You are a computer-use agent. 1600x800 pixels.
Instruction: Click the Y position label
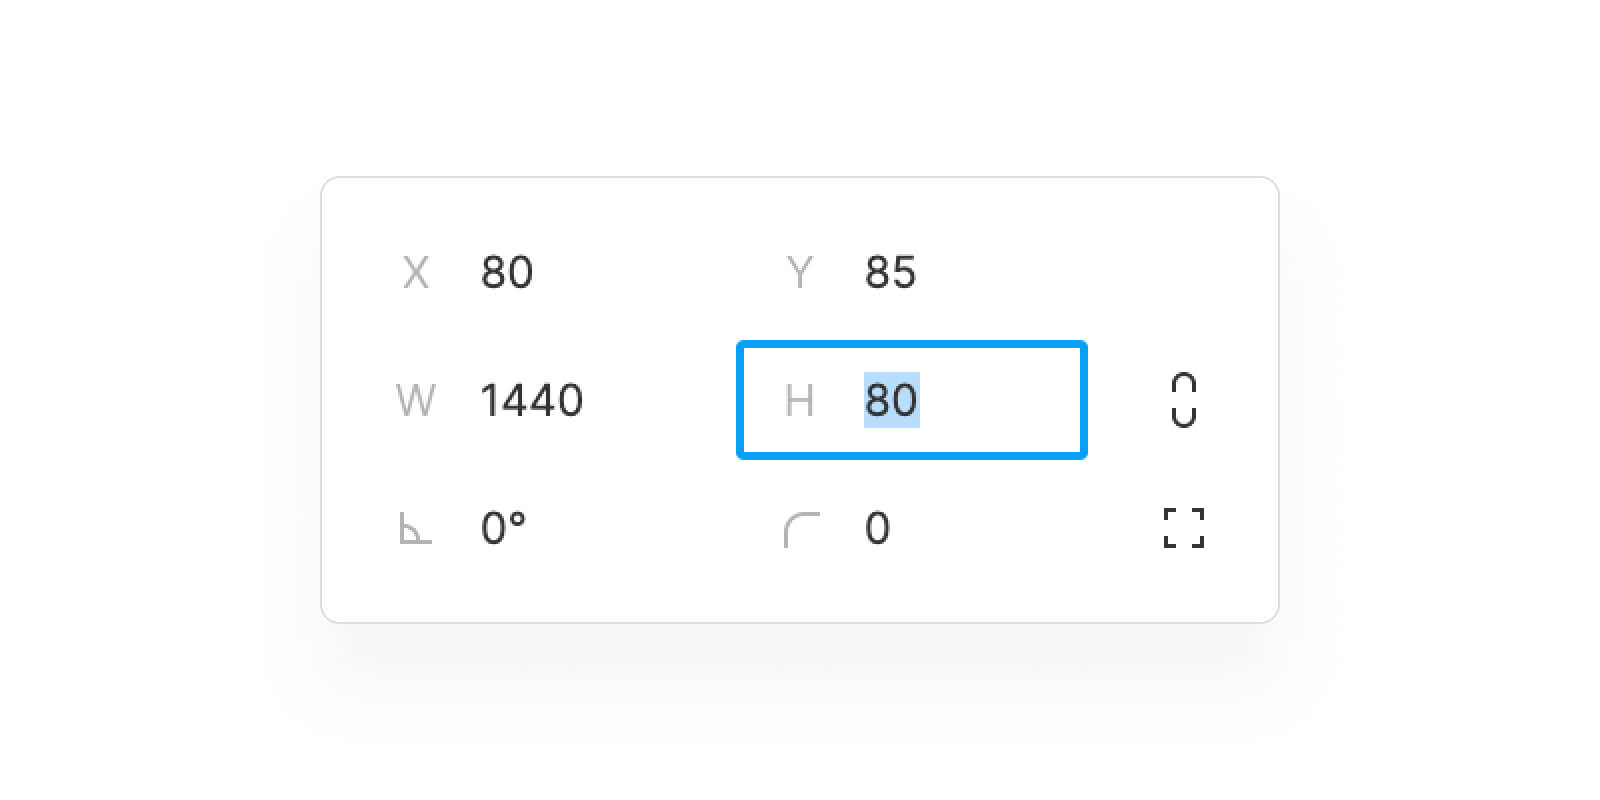coord(800,272)
